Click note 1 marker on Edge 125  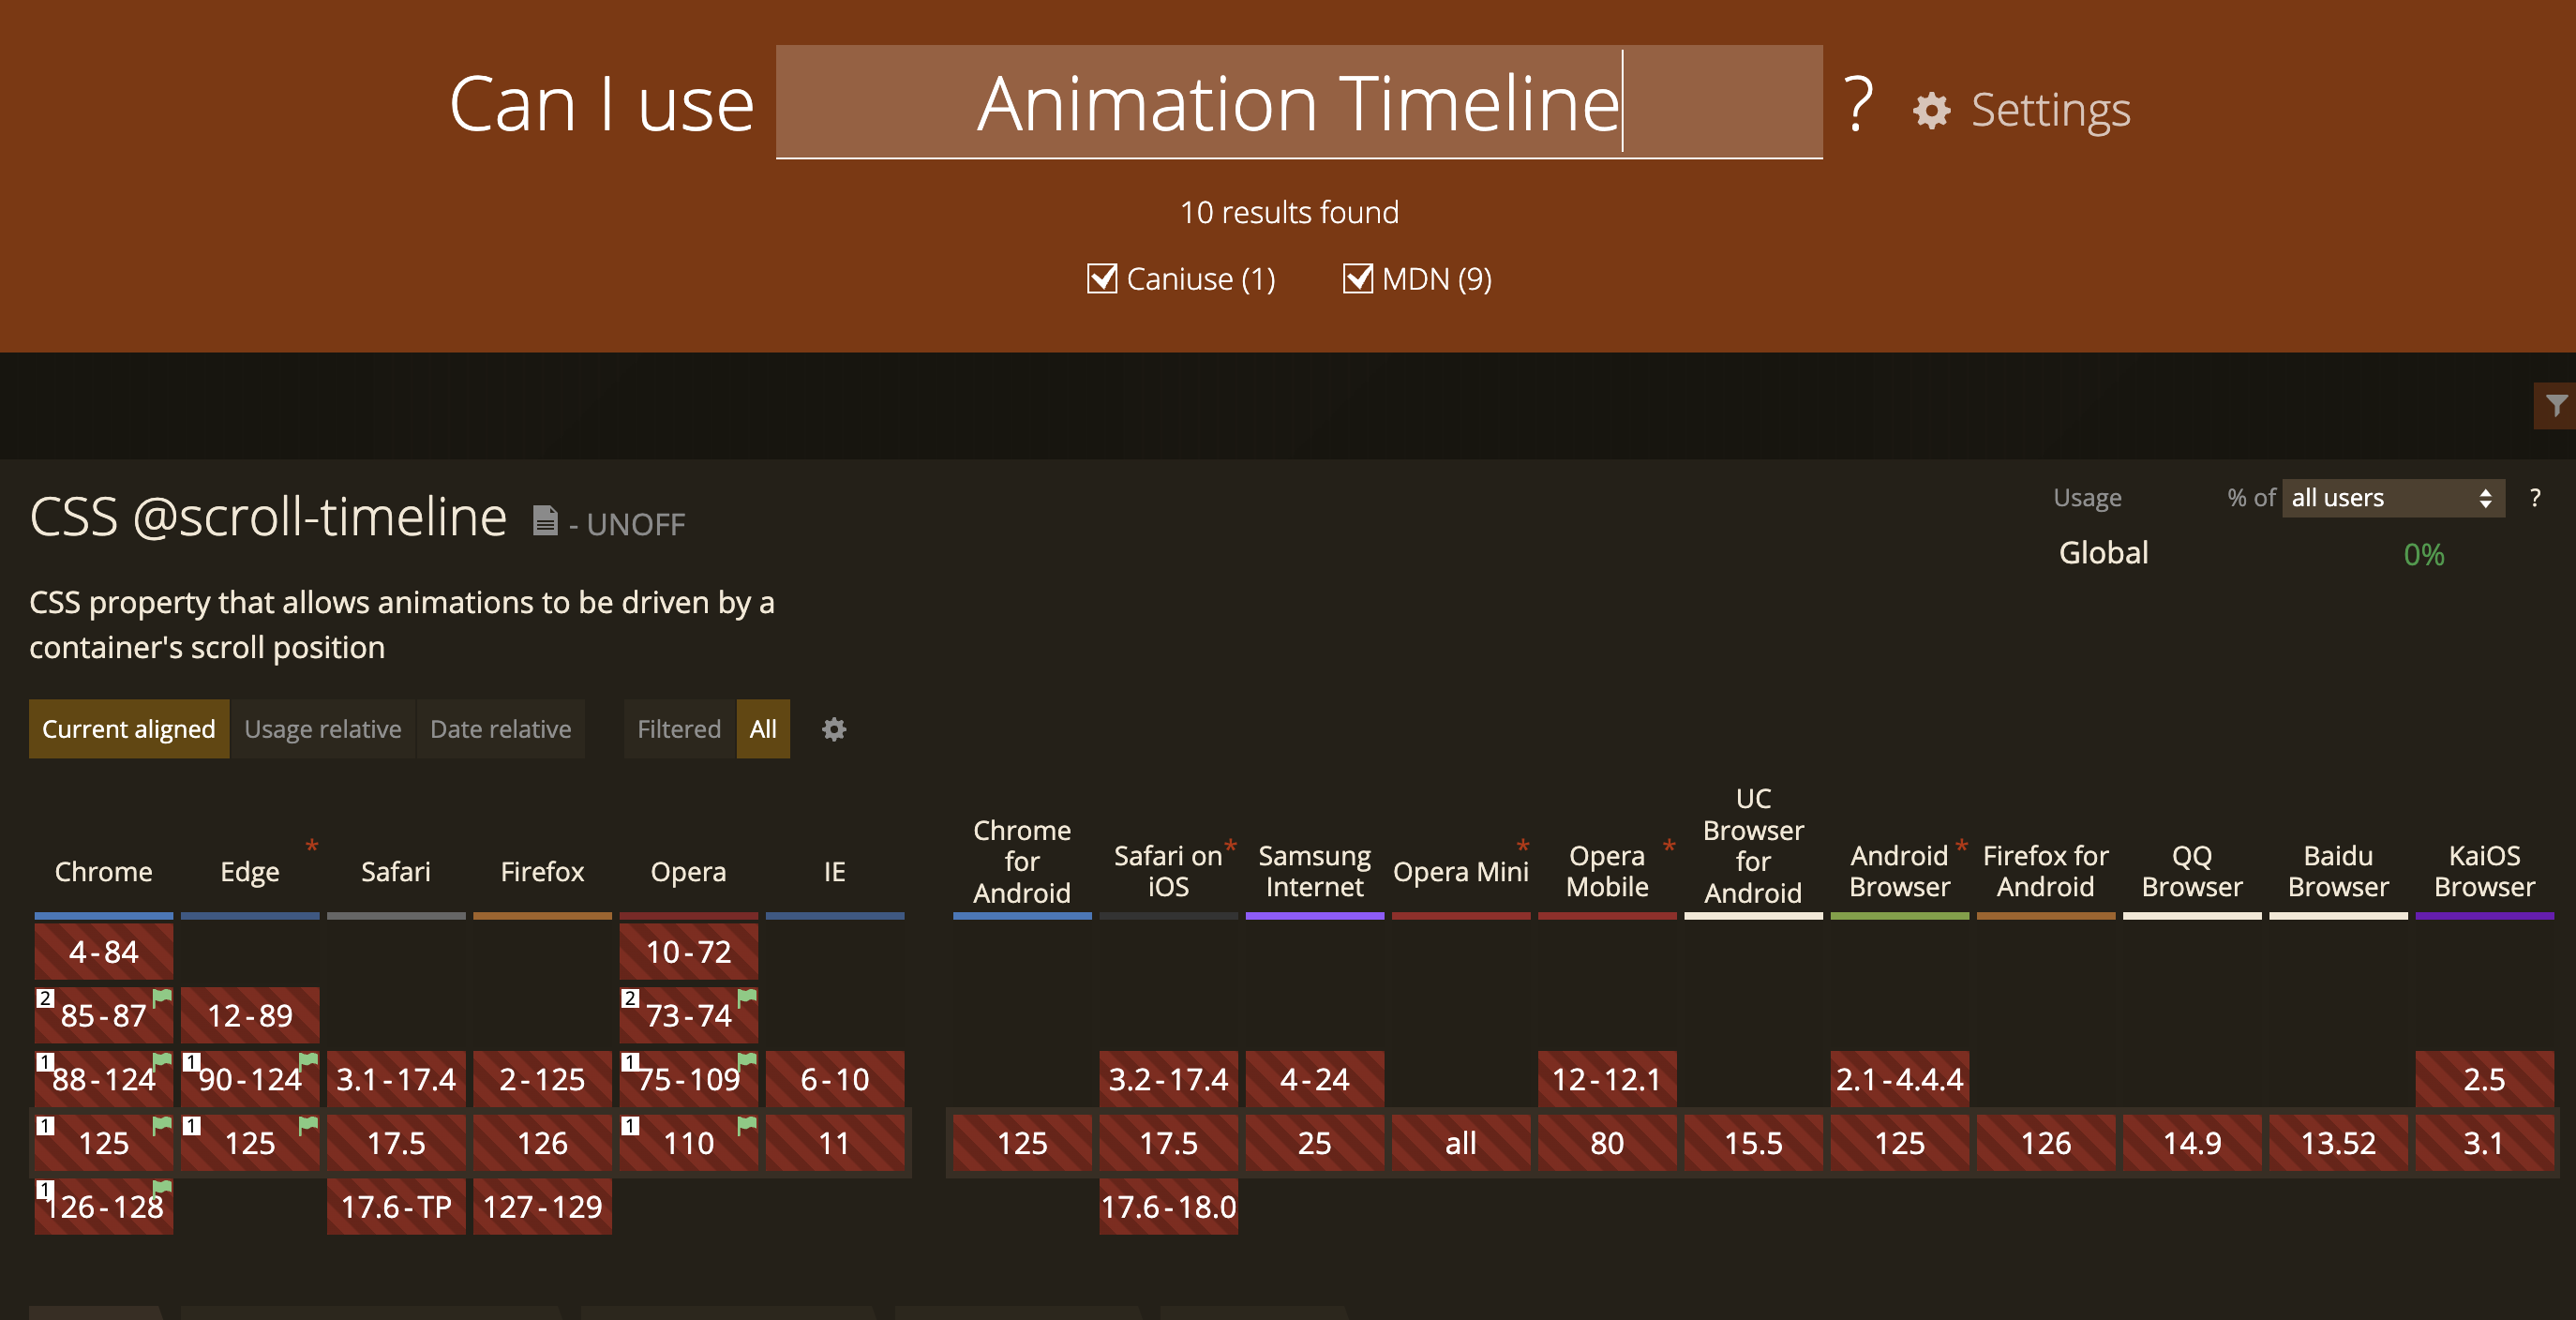point(192,1126)
